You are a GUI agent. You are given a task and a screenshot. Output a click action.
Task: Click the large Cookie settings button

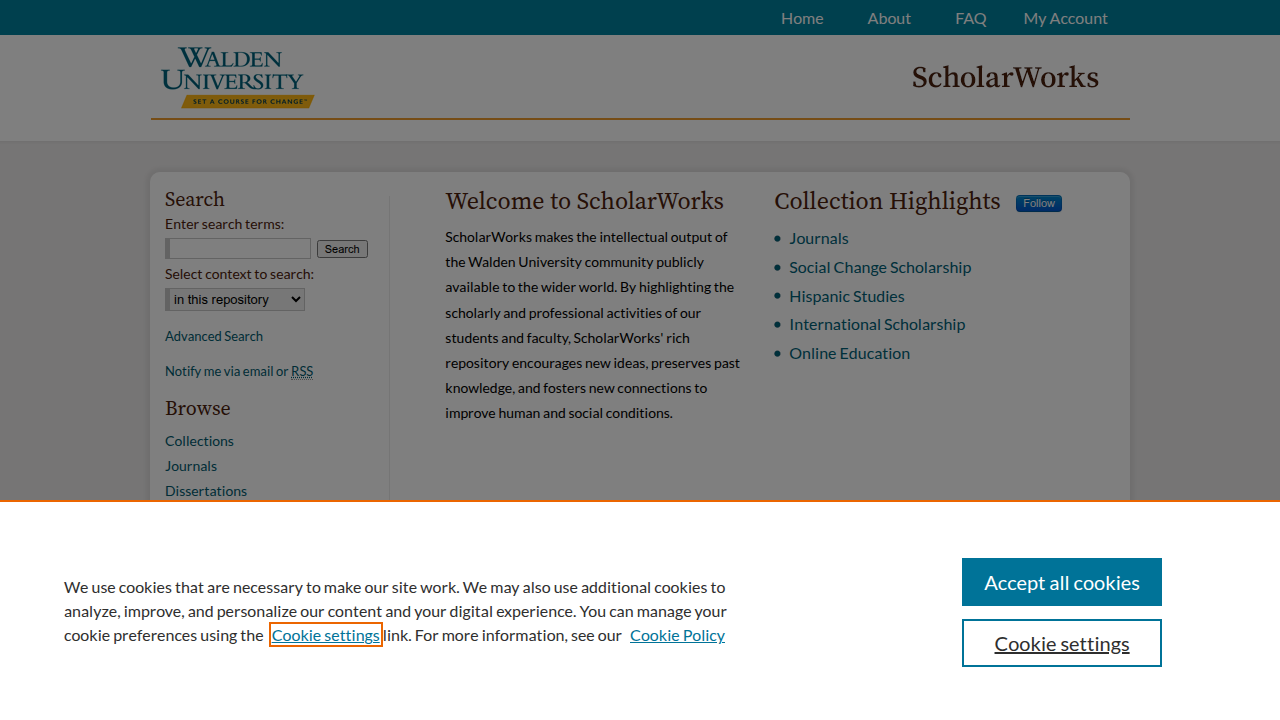[x=1062, y=643]
